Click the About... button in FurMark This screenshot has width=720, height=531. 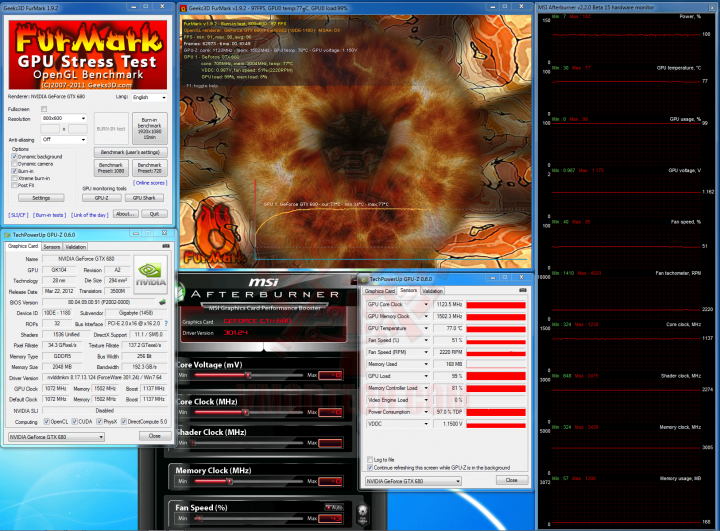coord(125,214)
